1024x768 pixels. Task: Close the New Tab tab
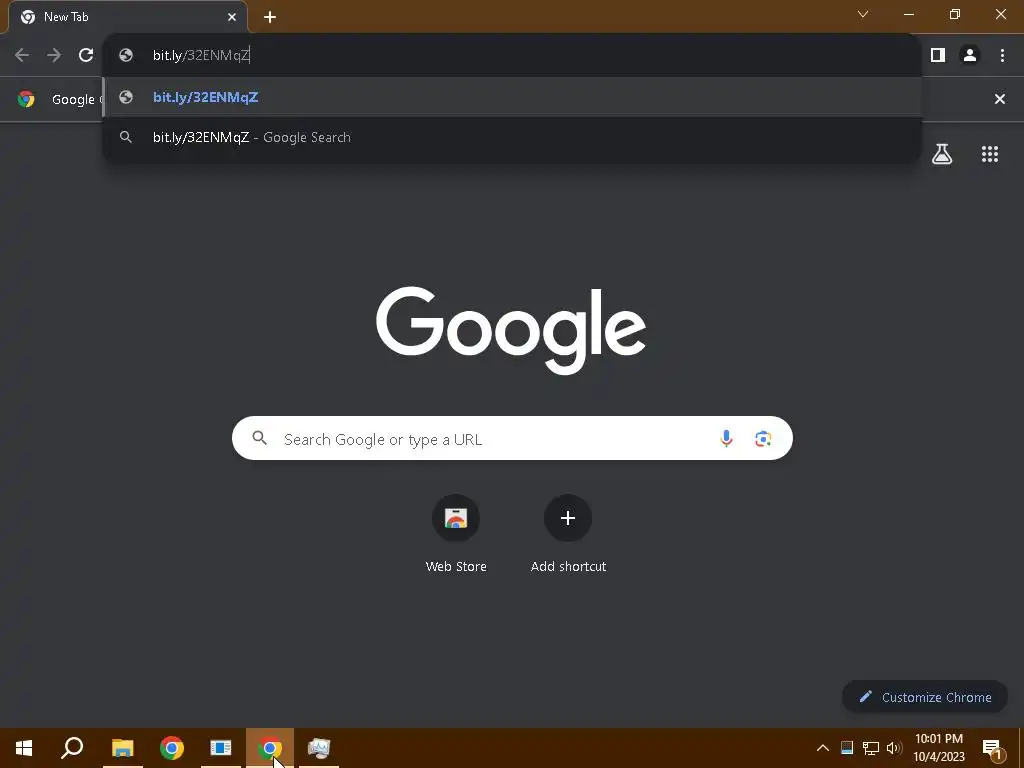click(232, 17)
